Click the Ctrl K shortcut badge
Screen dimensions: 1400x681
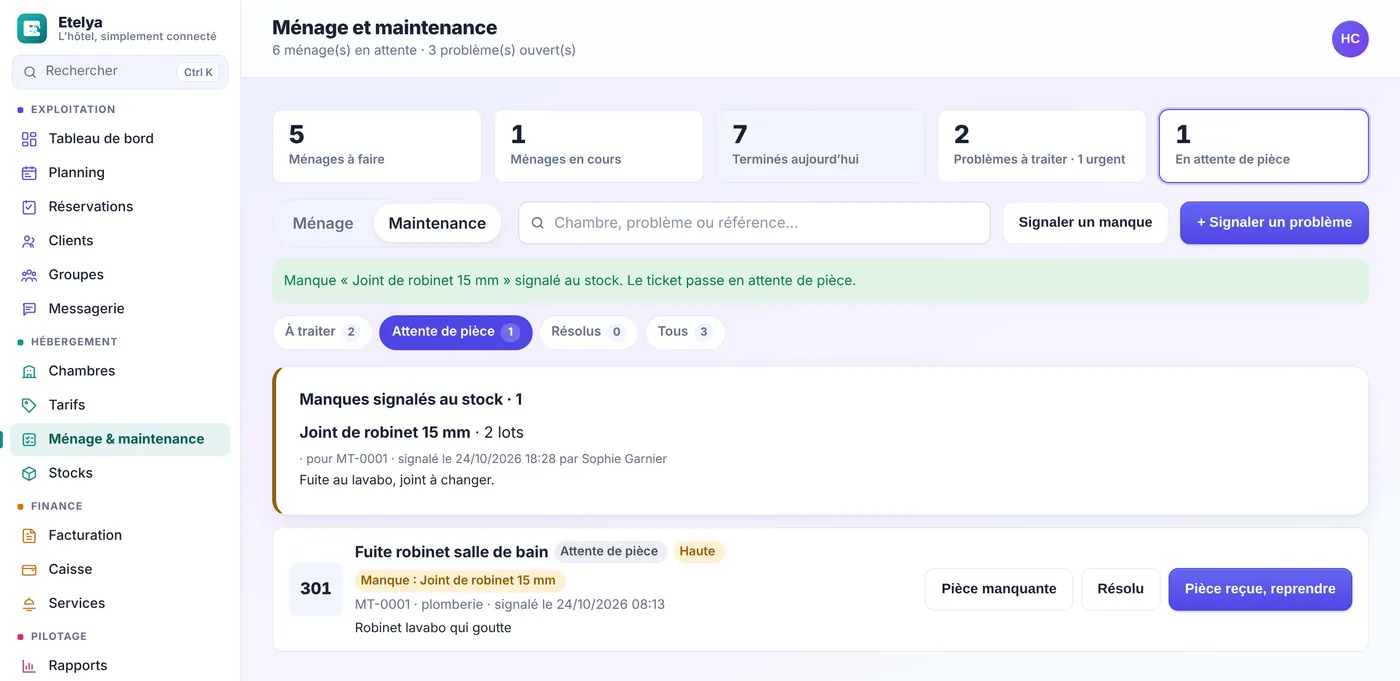pos(198,72)
